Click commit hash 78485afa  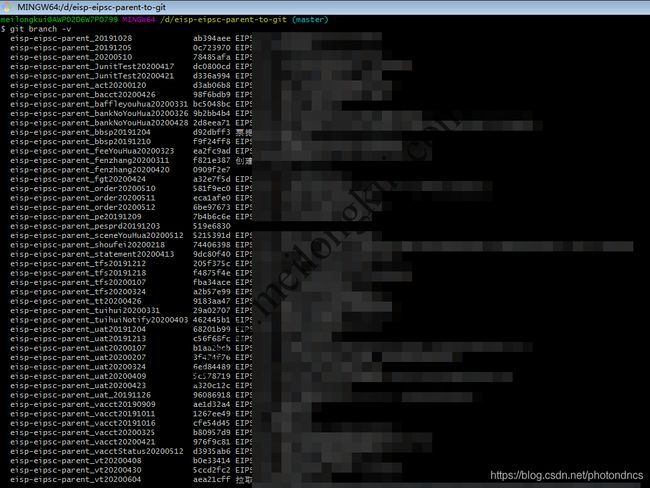(211, 57)
